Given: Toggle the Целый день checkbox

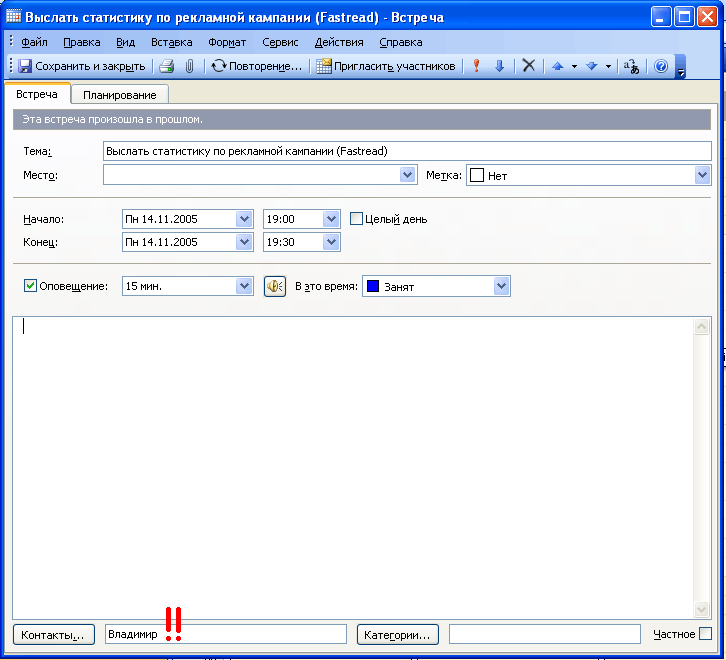Looking at the screenshot, I should coord(356,219).
